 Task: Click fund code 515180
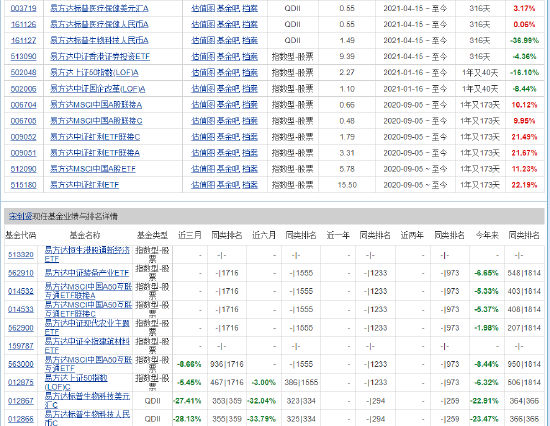coord(24,185)
